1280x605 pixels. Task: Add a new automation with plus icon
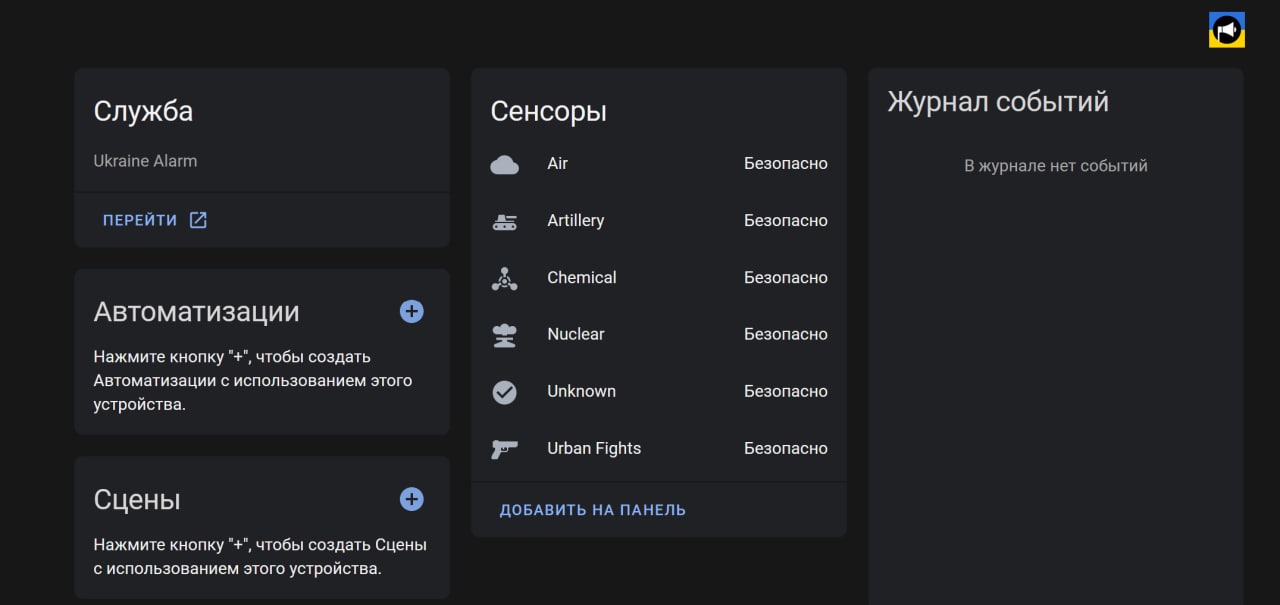tap(412, 311)
